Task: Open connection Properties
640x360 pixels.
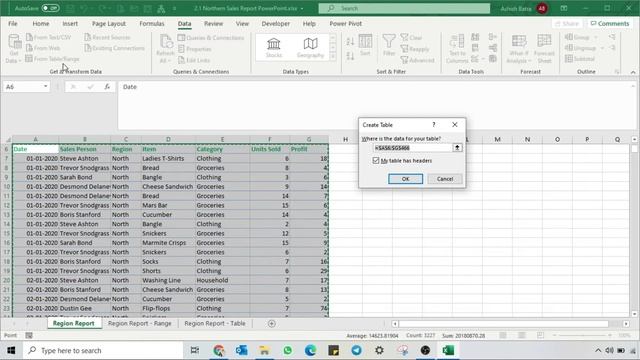Action: click(195, 49)
